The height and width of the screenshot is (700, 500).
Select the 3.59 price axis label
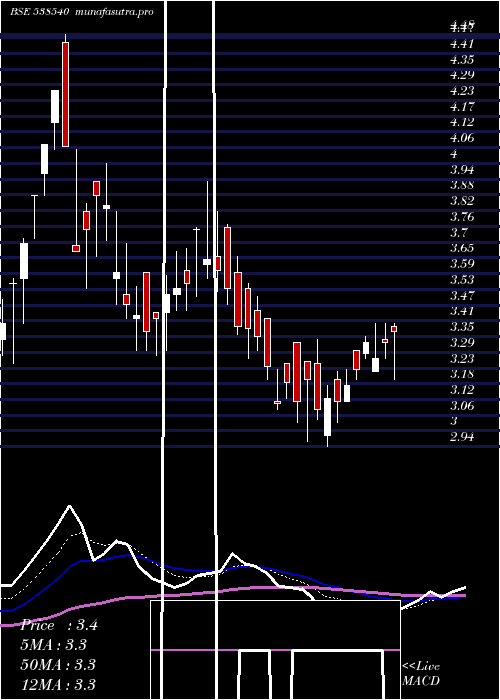[462, 264]
